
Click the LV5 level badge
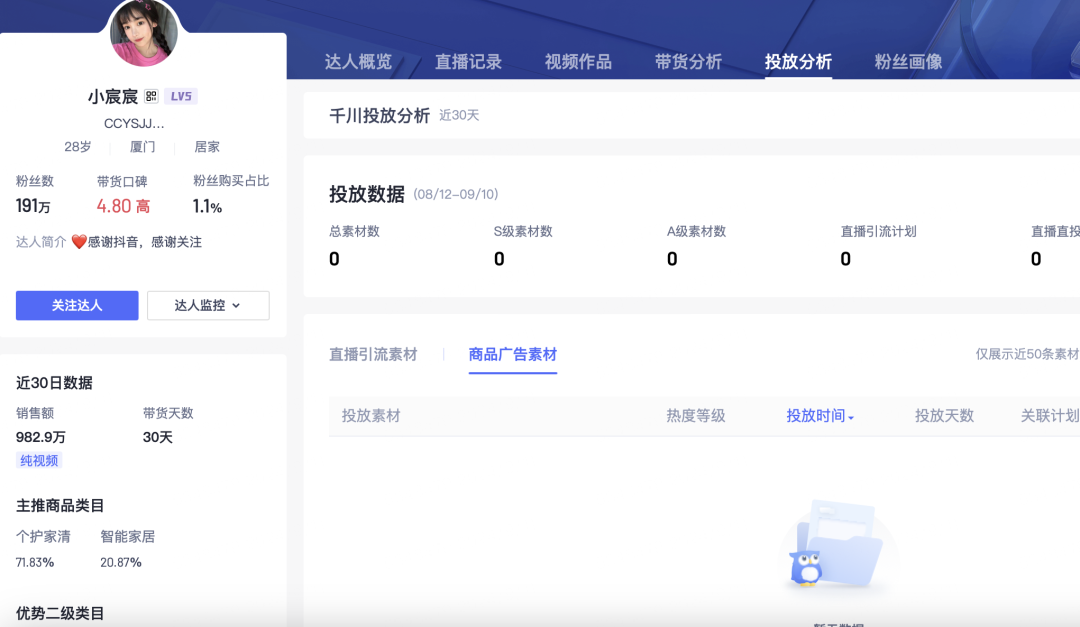181,96
